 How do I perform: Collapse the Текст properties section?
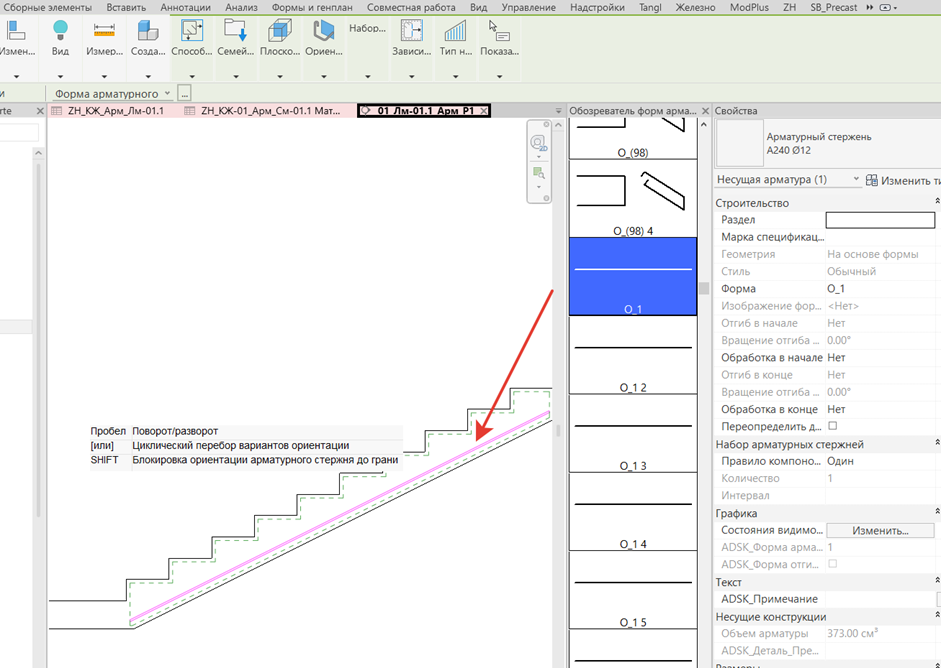[937, 582]
